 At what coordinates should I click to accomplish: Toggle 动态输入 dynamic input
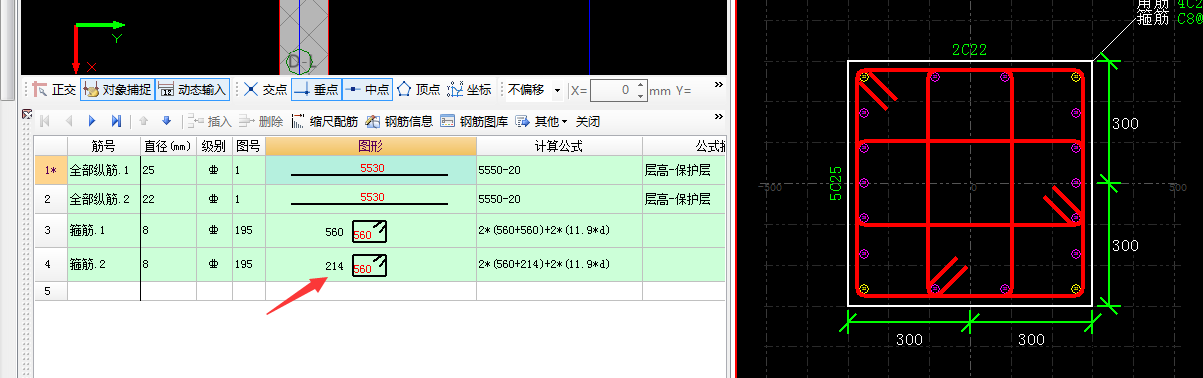193,90
